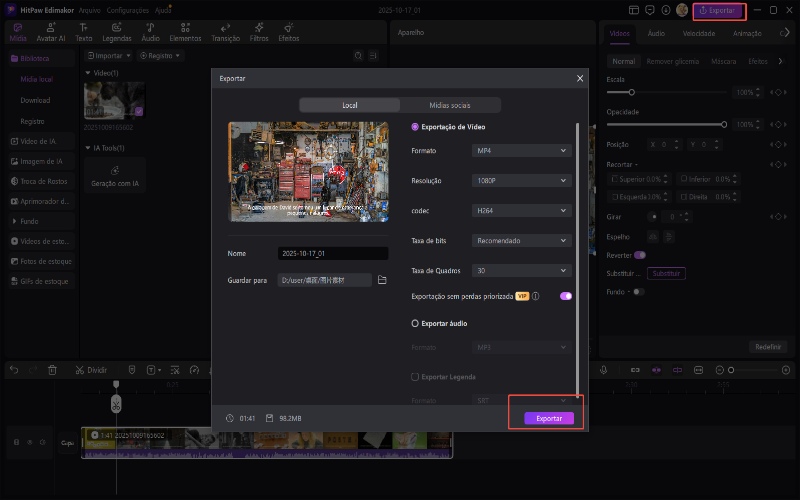This screenshot has width=800, height=500.
Task: Select the Exportação de Vídeo radio button
Action: [x=415, y=127]
